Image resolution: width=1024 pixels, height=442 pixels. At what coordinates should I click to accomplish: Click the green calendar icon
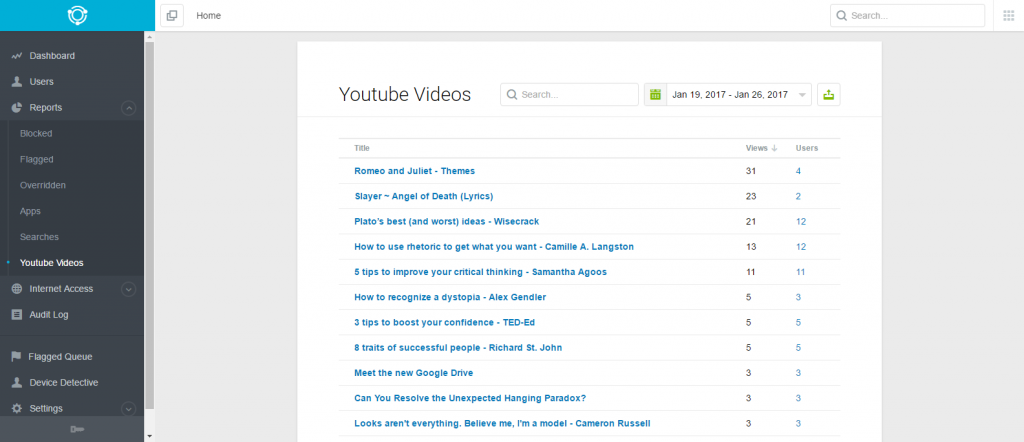[x=655, y=95]
